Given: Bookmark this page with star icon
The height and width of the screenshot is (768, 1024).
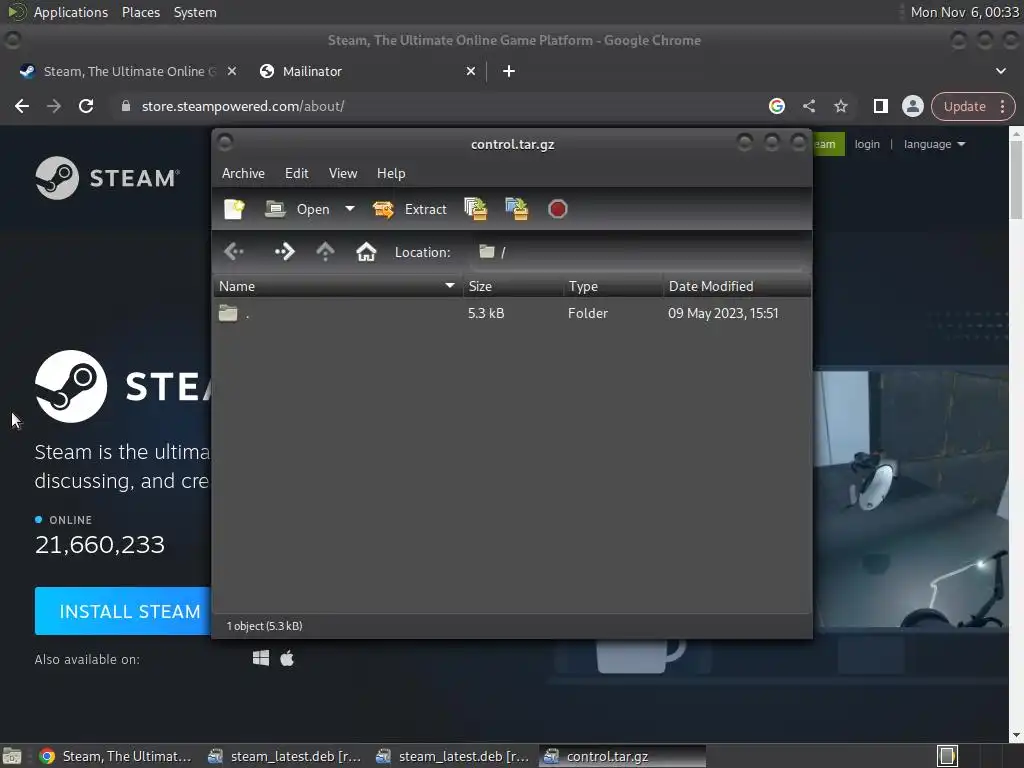Looking at the screenshot, I should pyautogui.click(x=840, y=106).
